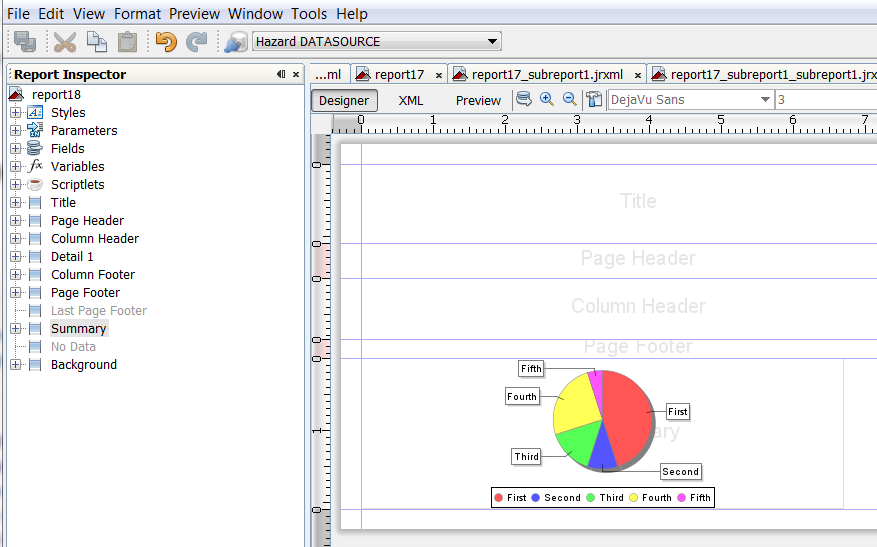The image size is (877, 547).
Task: Zoom out of the report designer
Action: (x=569, y=99)
